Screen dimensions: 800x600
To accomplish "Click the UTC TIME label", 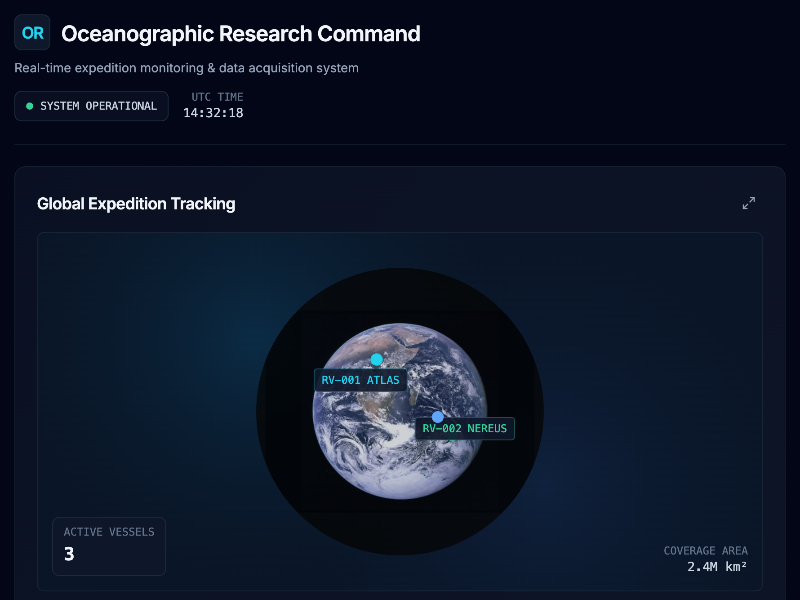I will [x=217, y=97].
